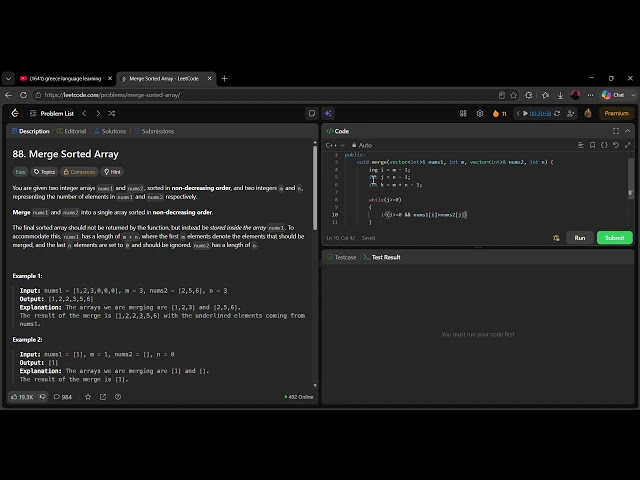
Task: Open LeetCode settings gear
Action: coord(480,113)
